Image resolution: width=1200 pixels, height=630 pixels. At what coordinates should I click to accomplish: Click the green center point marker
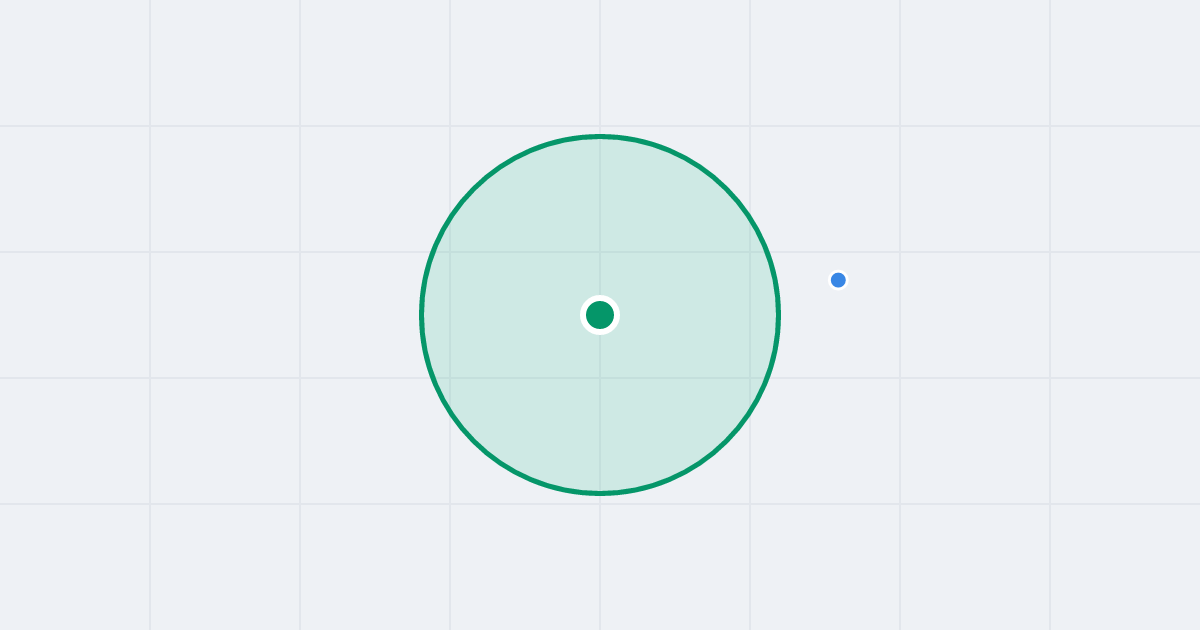[600, 315]
